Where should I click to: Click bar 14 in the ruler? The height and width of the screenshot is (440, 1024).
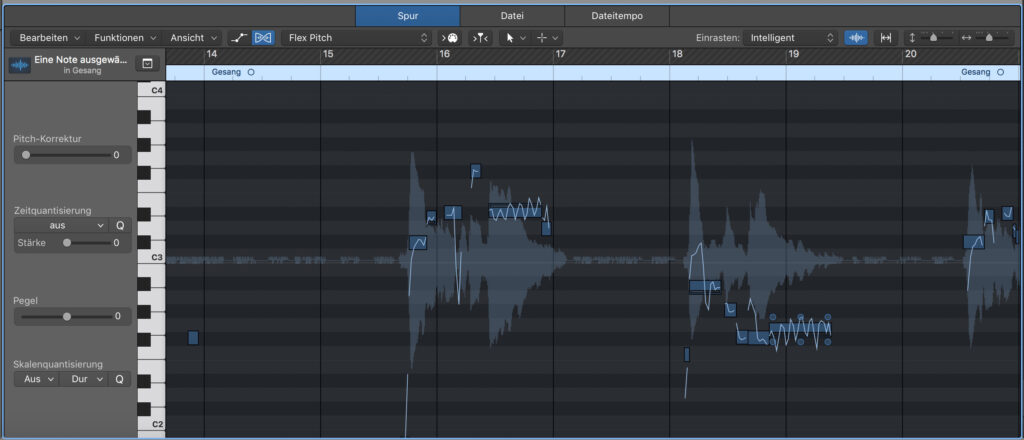212,54
